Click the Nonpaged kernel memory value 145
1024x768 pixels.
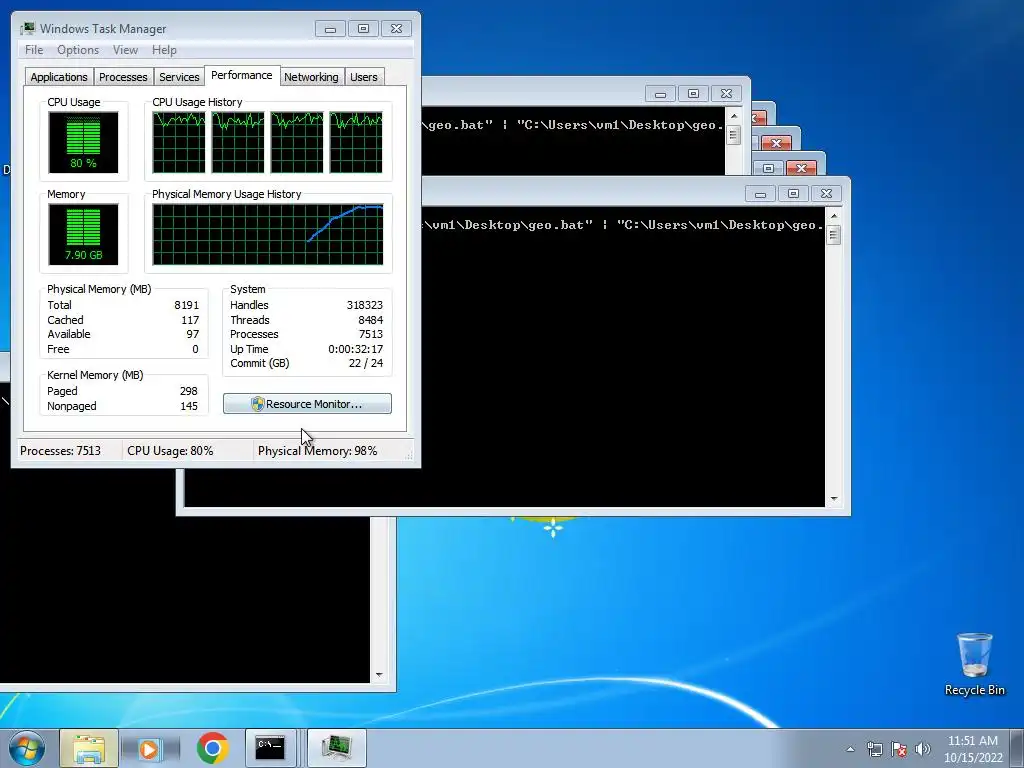click(x=188, y=406)
